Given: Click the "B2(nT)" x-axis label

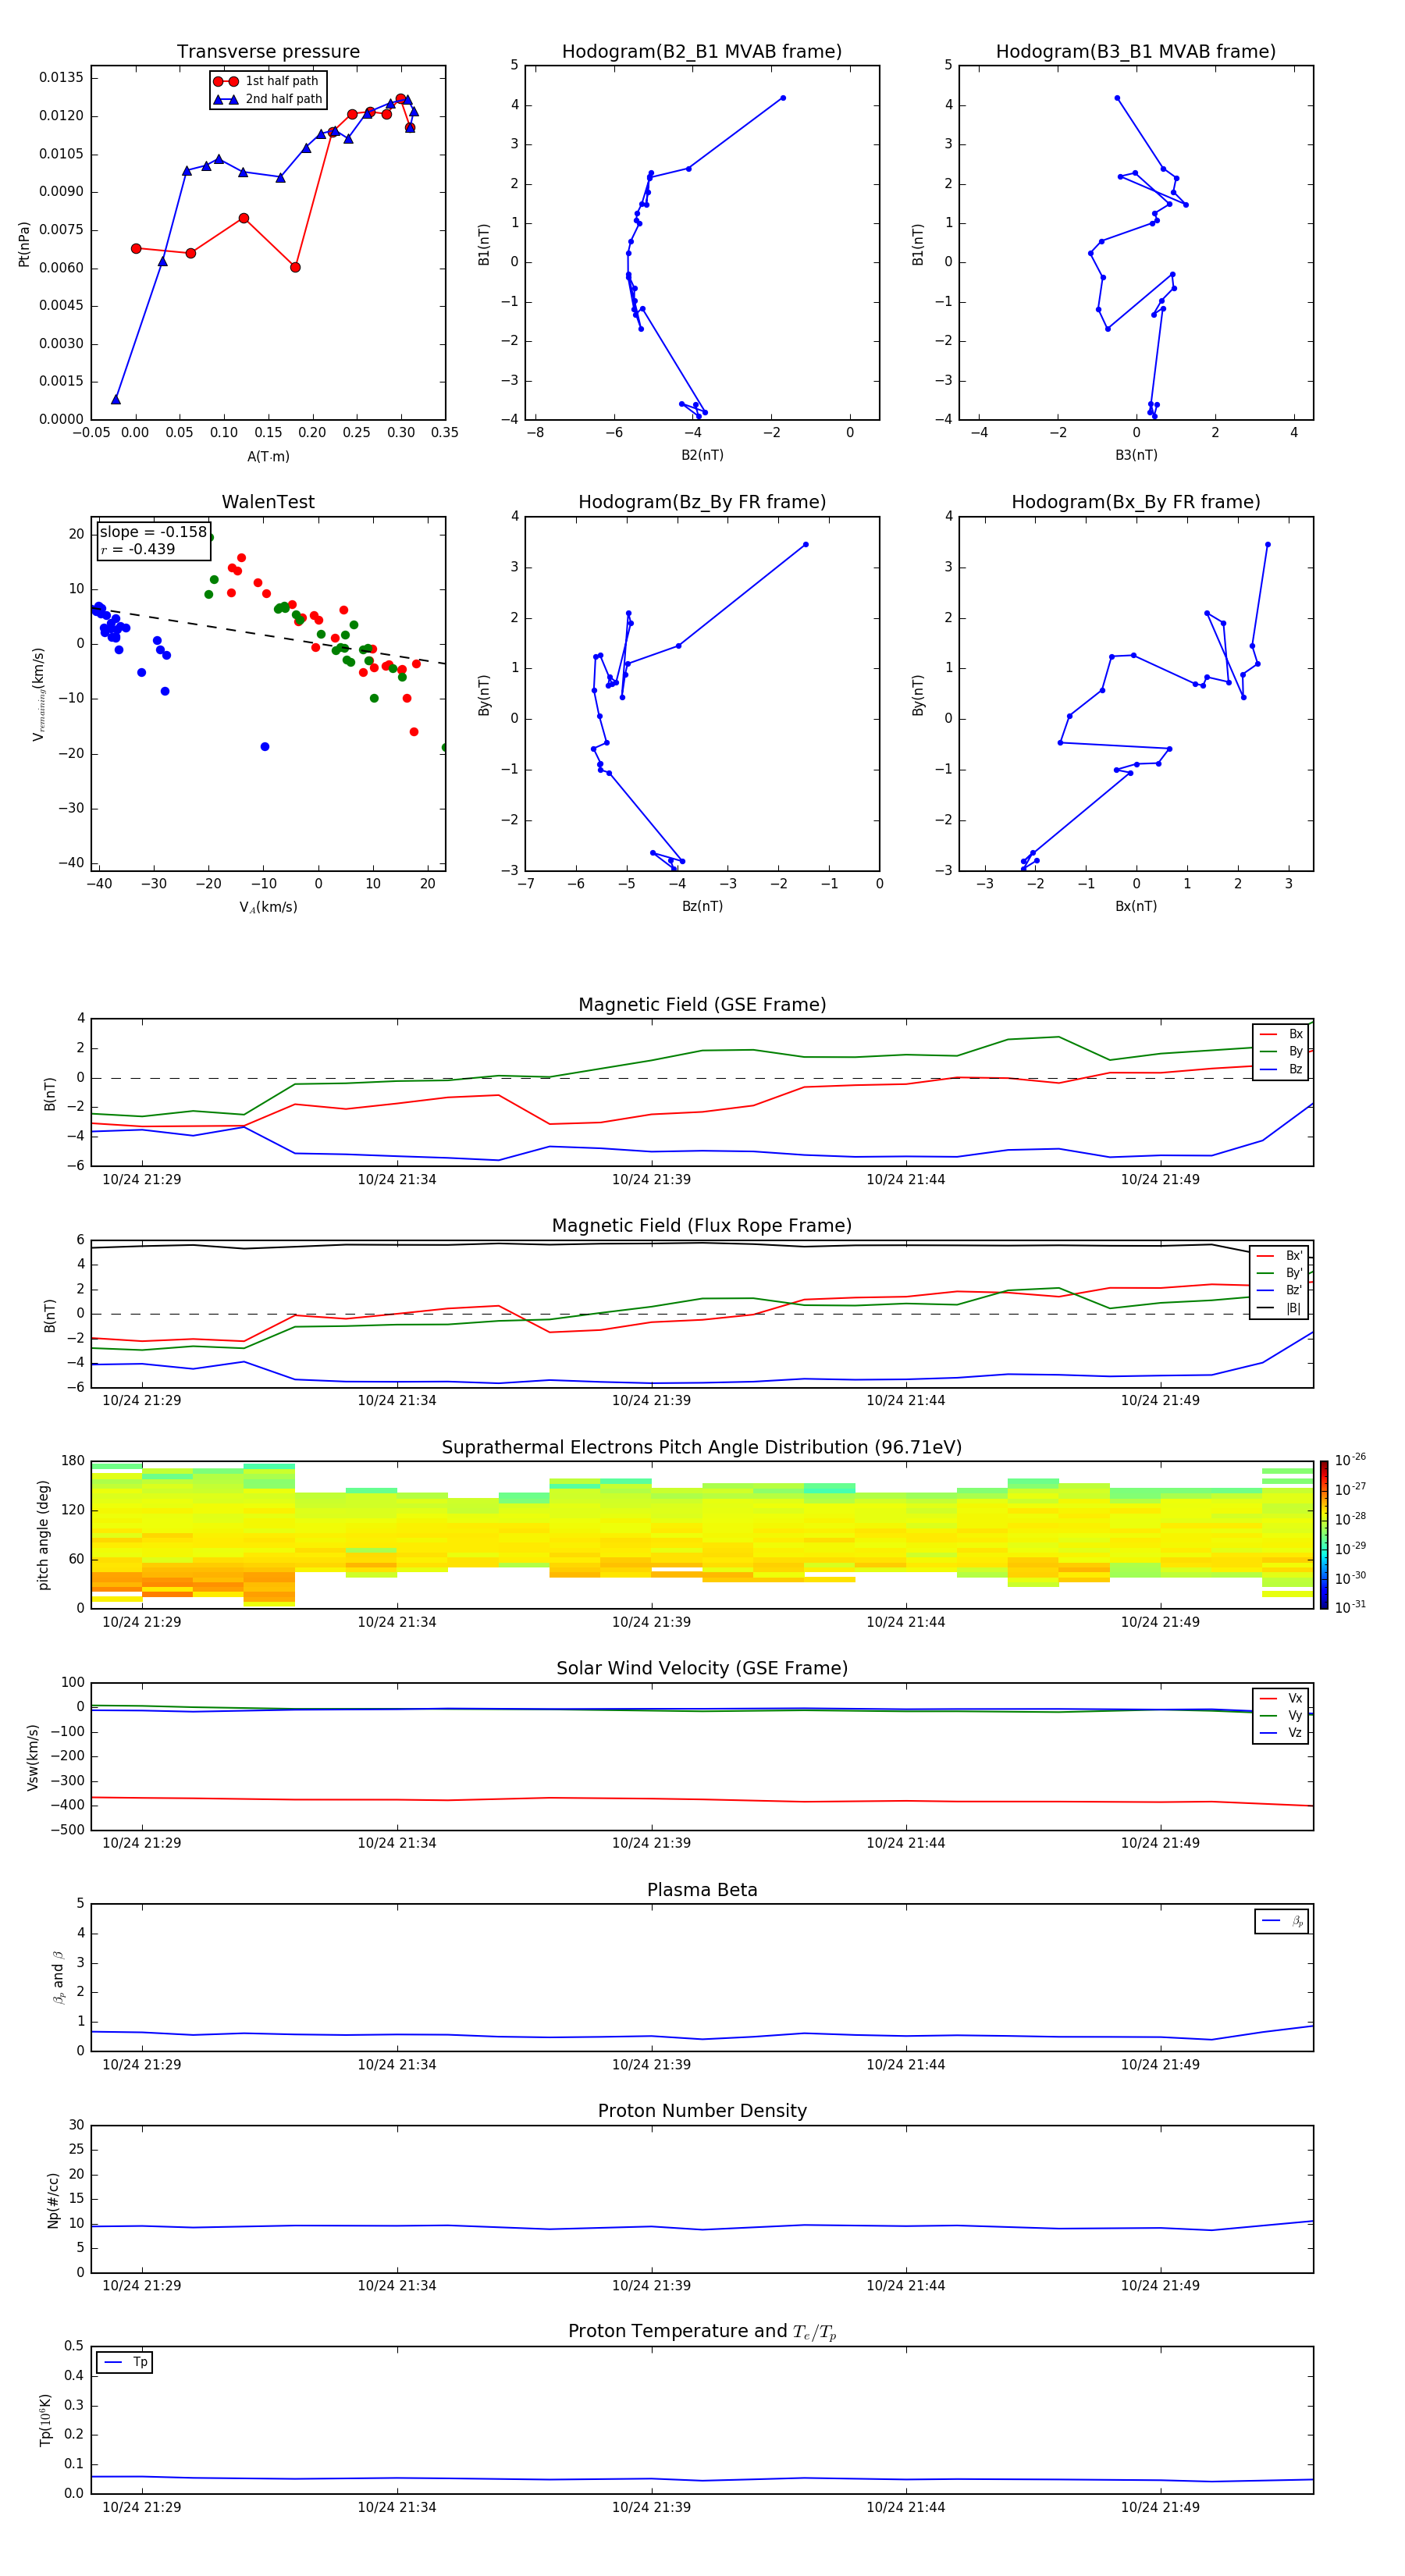Looking at the screenshot, I should [x=702, y=455].
